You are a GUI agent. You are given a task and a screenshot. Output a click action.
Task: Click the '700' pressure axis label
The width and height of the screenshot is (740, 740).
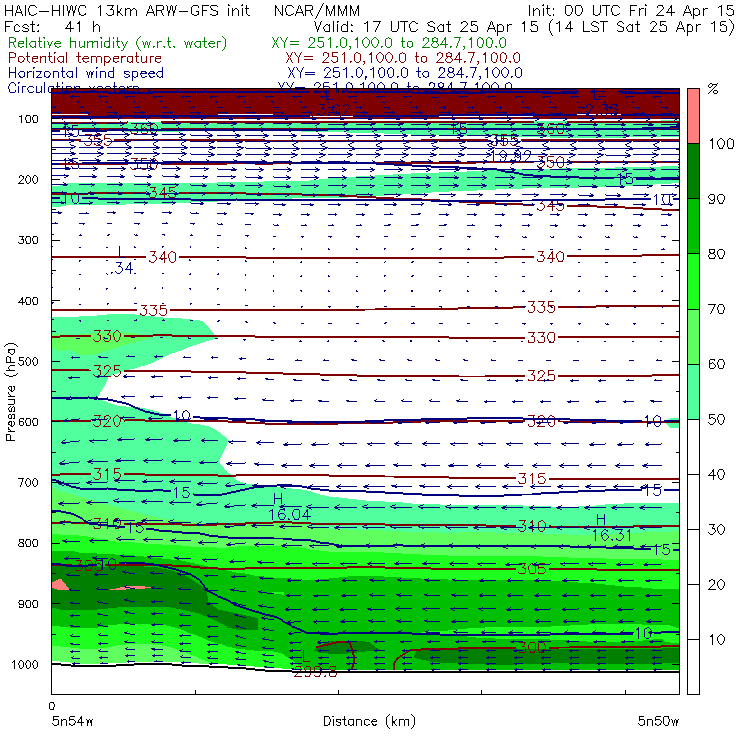point(28,483)
